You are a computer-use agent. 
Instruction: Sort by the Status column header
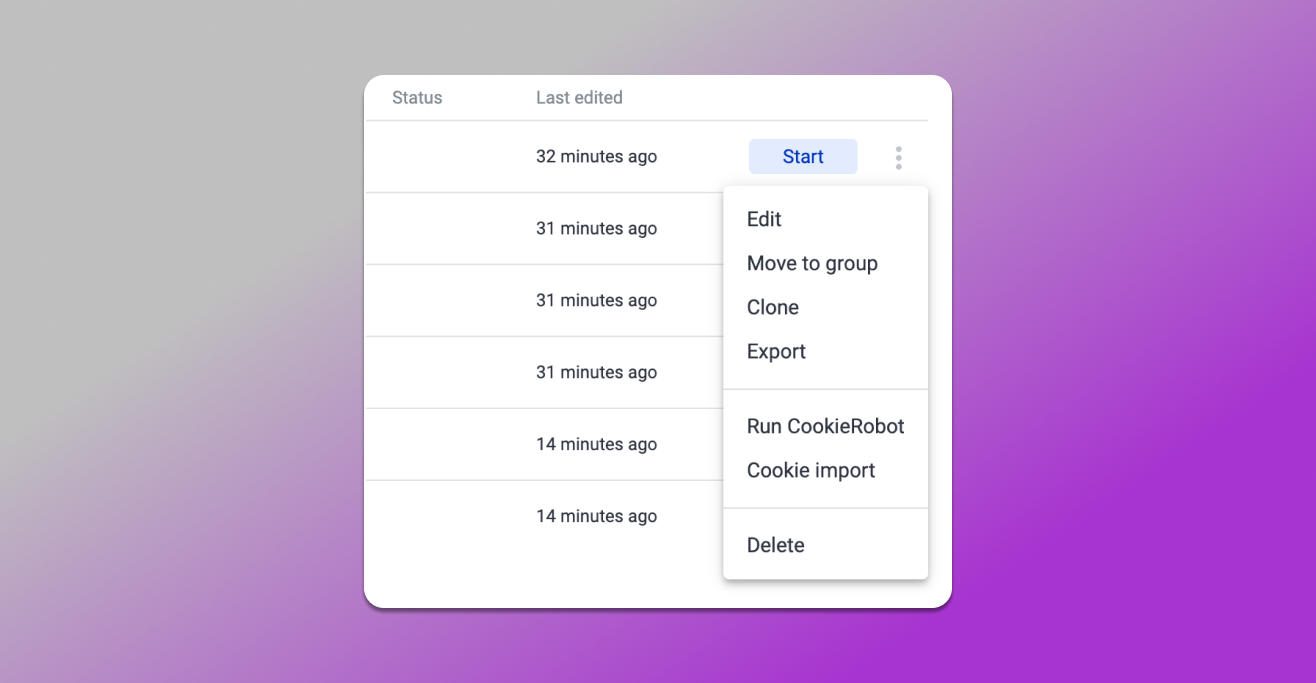[417, 97]
